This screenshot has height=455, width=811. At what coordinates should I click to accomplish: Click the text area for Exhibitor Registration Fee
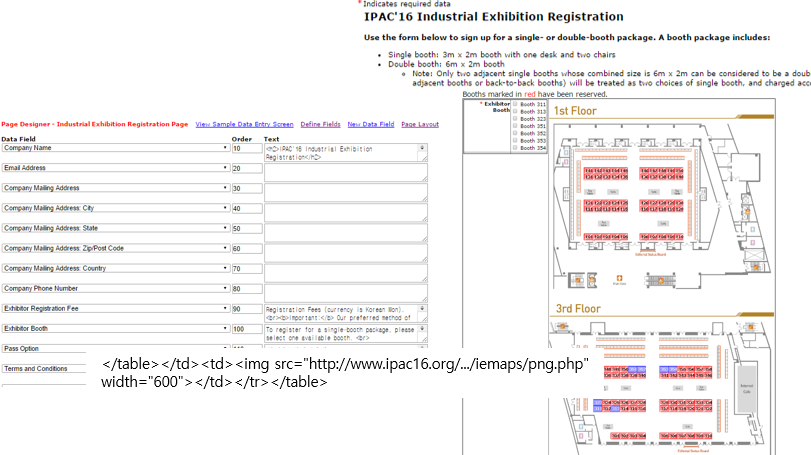click(345, 313)
